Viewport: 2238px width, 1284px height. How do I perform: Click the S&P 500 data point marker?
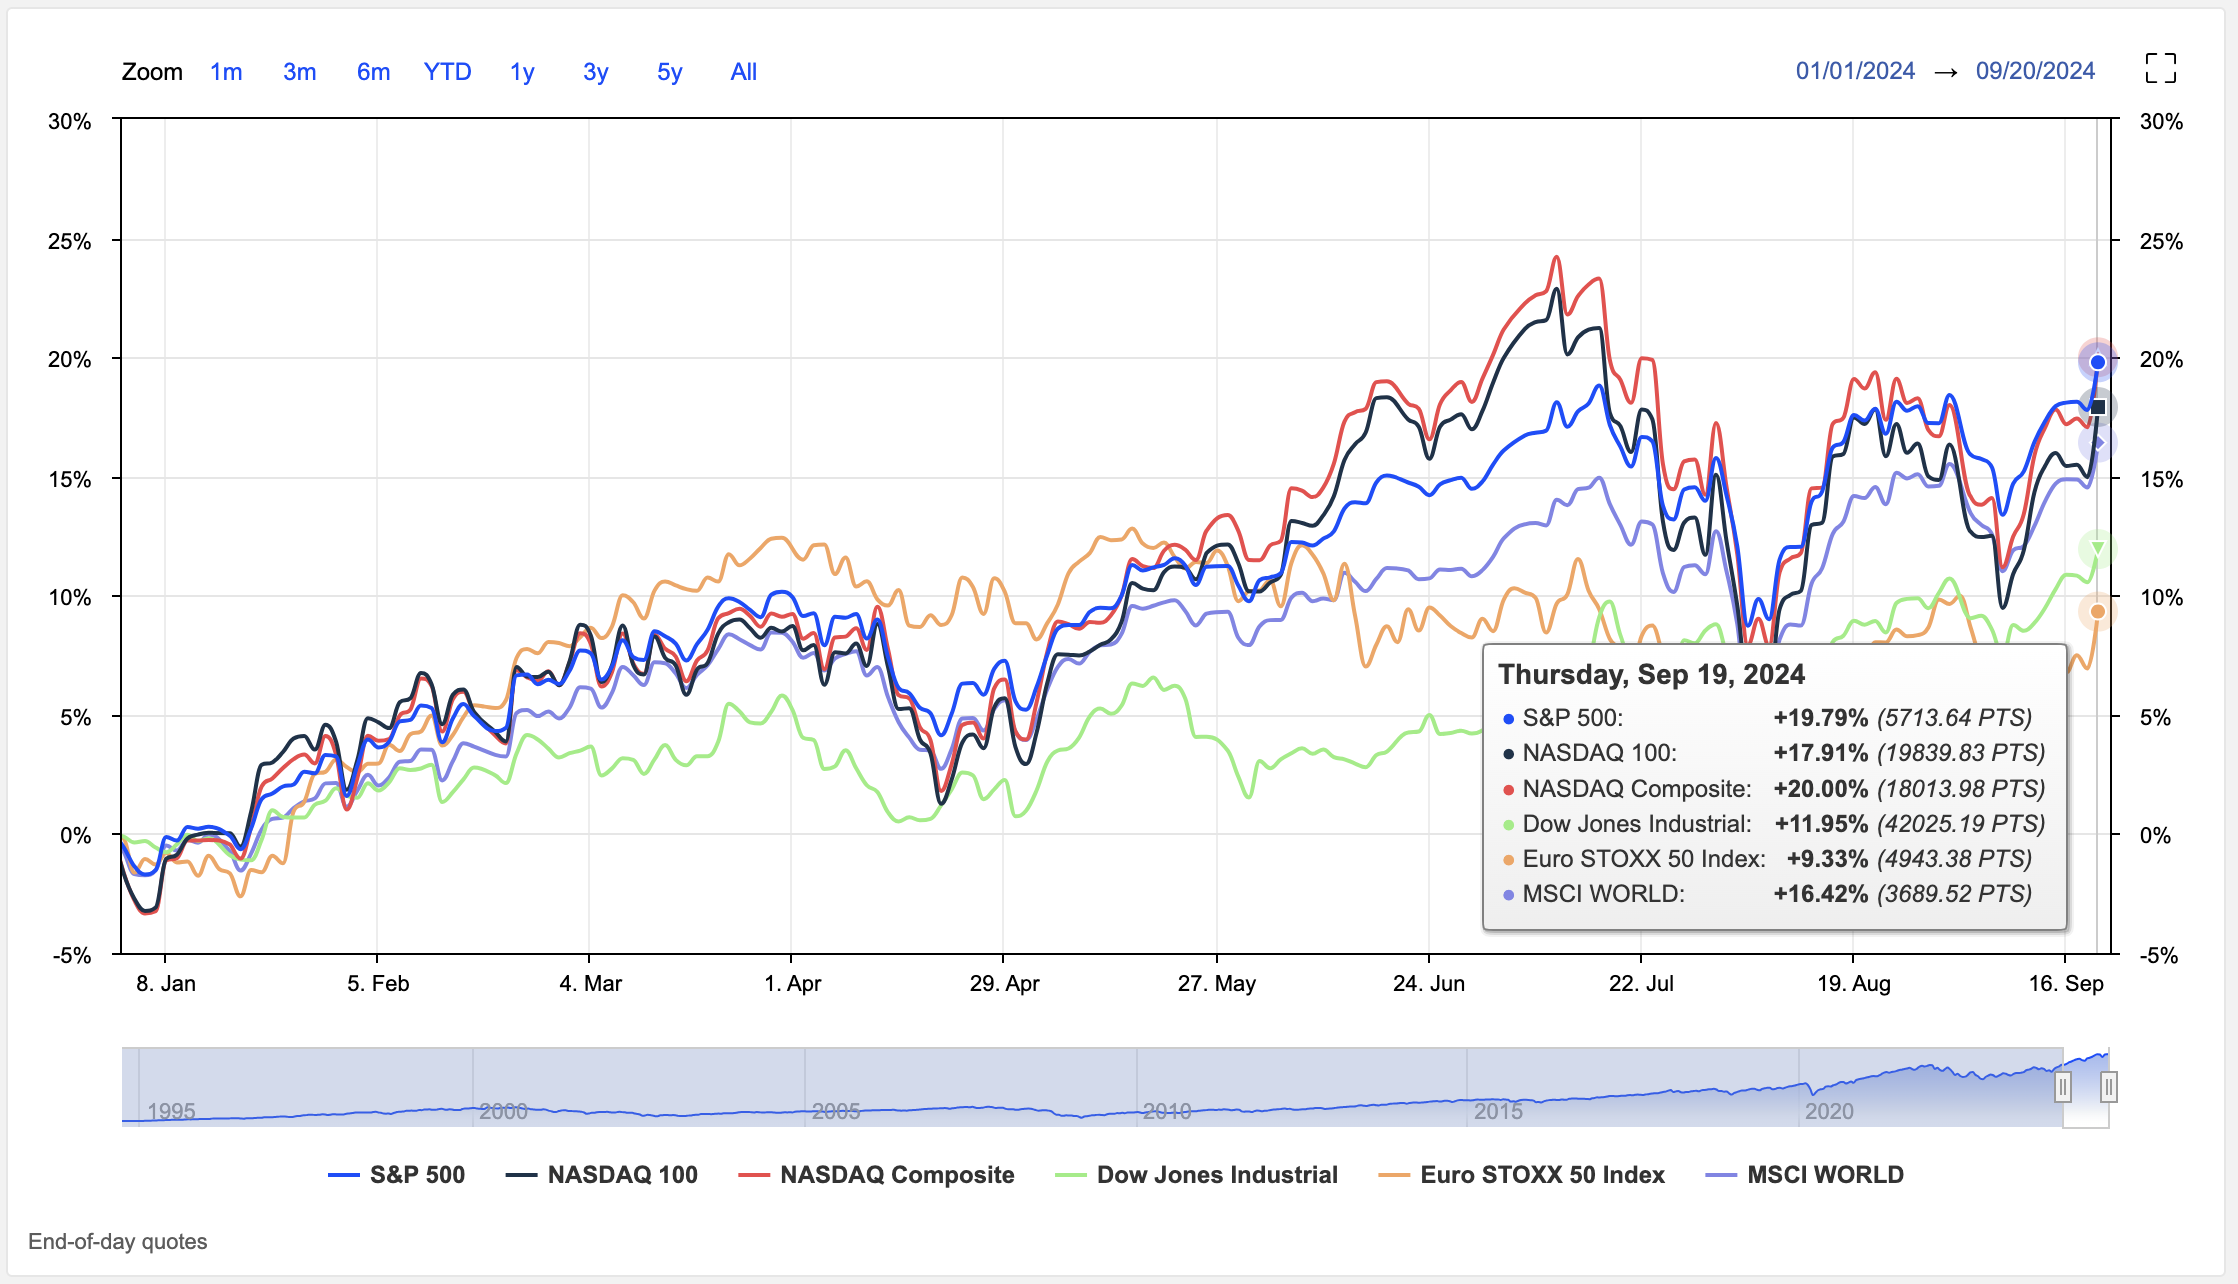point(2097,362)
